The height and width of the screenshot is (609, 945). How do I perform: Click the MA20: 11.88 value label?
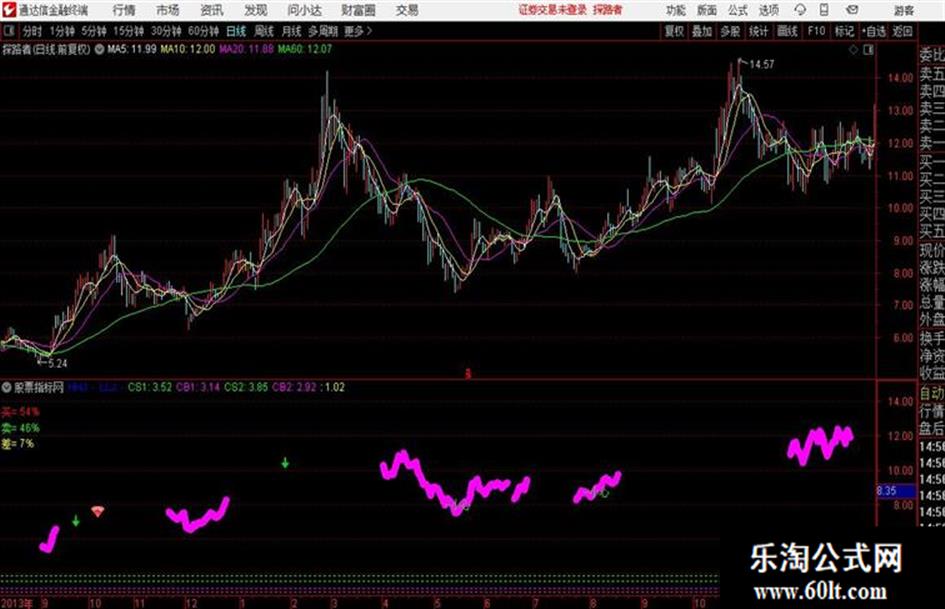(246, 49)
